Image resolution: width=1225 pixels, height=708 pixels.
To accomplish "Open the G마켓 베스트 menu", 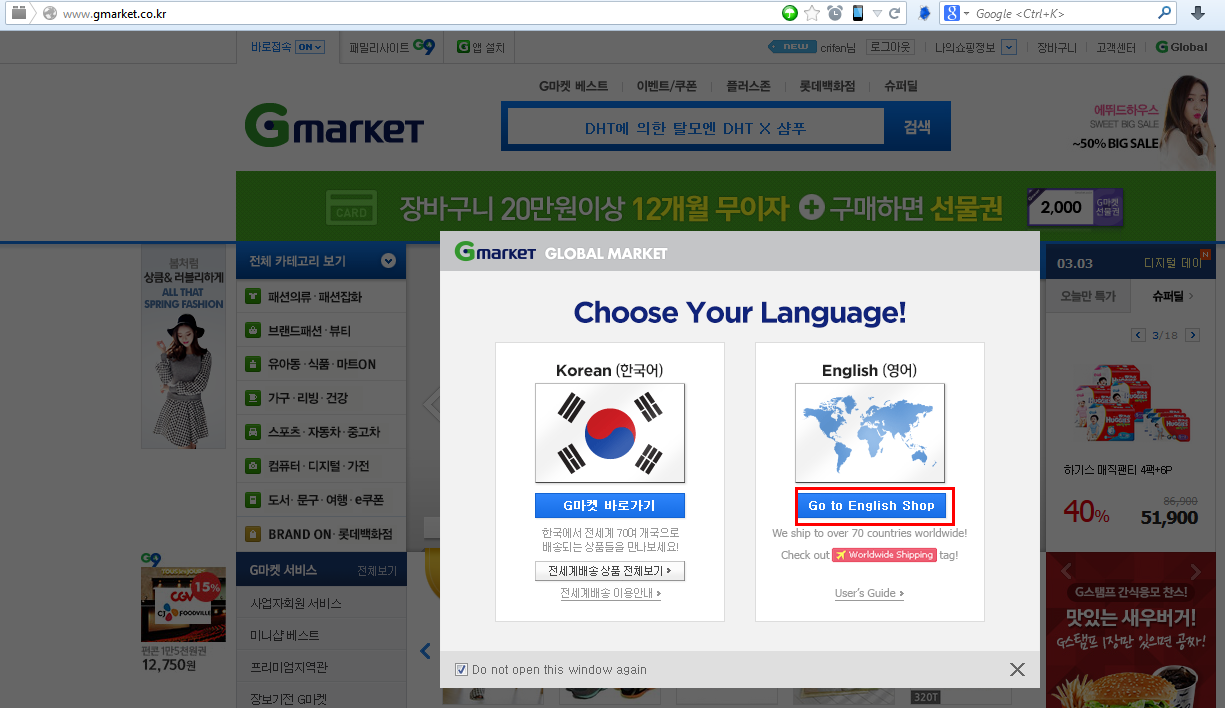I will coord(573,87).
